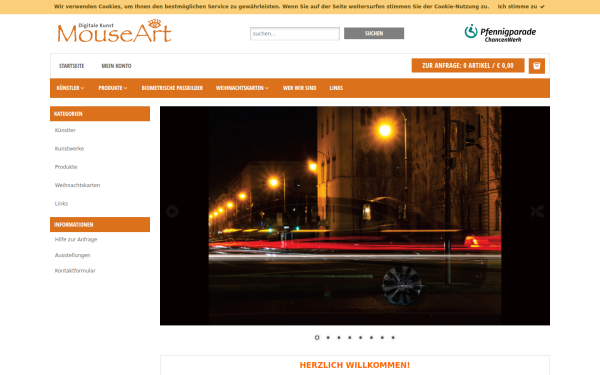Select Weihnachtskarten in the Kategorien sidebar
This screenshot has width=600, height=375.
point(77,185)
